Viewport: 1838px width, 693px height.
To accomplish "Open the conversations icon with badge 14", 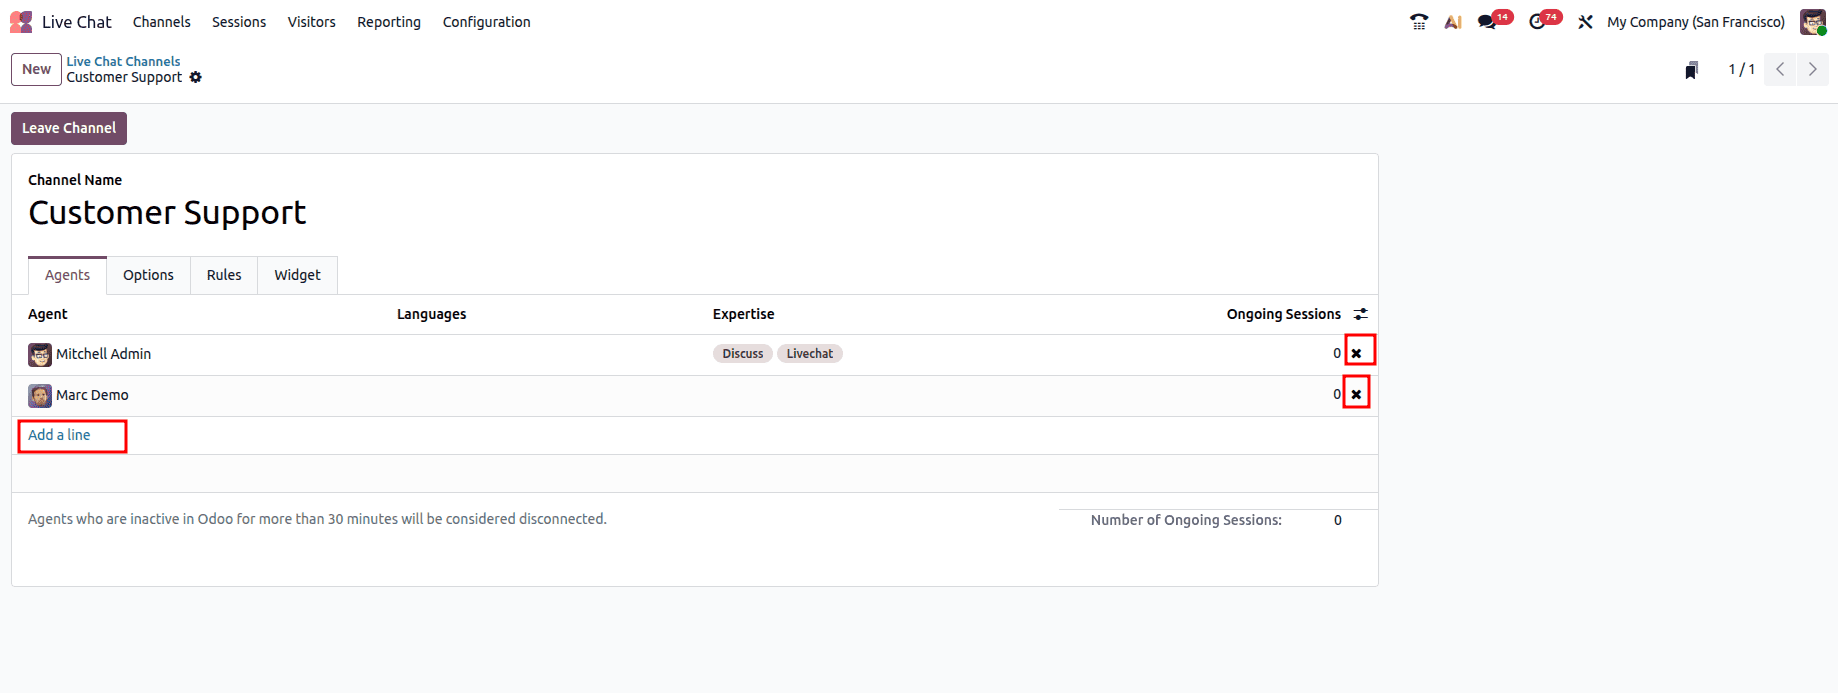I will click(1494, 21).
